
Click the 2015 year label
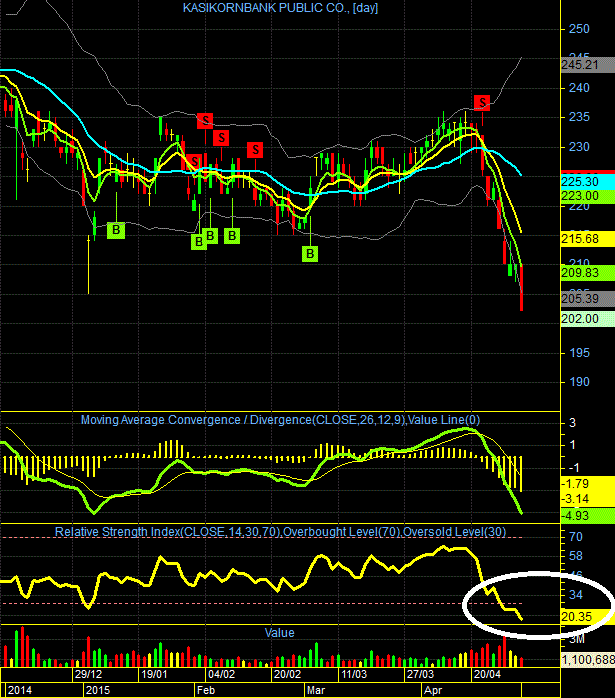coord(98,690)
